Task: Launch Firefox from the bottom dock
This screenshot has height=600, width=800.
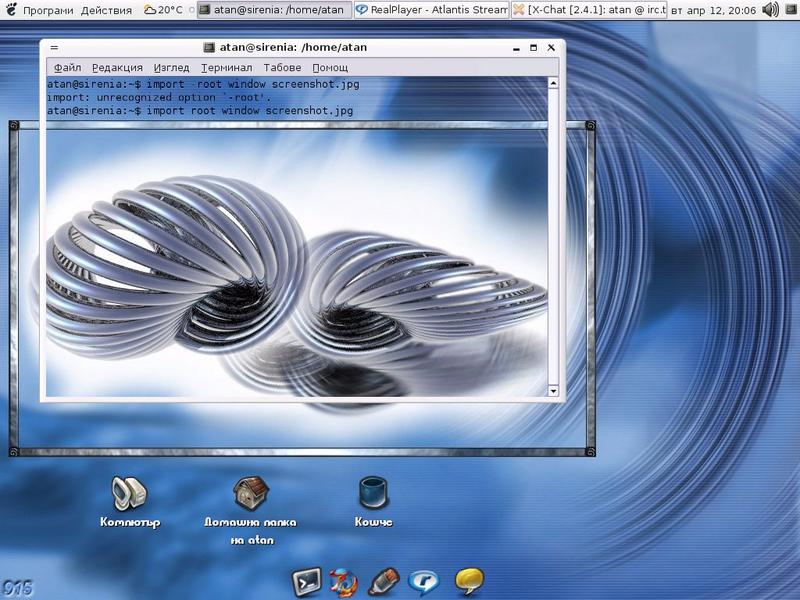Action: [343, 580]
